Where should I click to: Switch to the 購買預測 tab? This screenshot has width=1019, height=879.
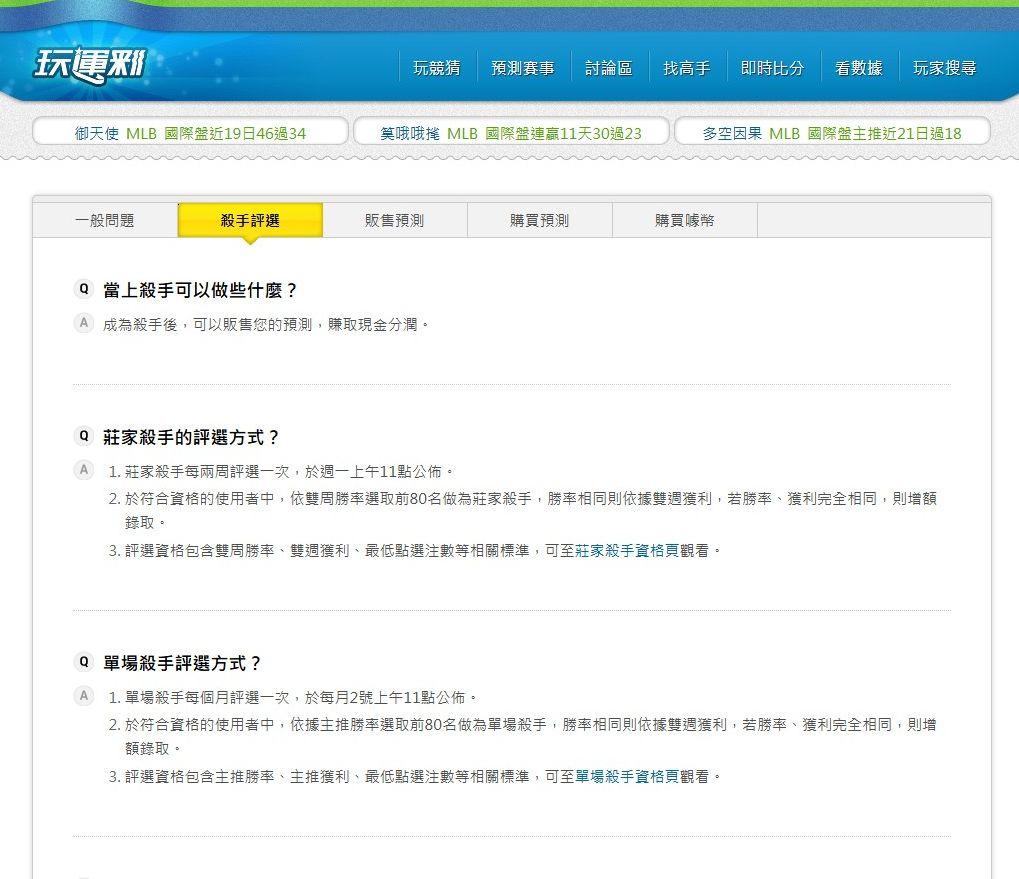[x=539, y=220]
